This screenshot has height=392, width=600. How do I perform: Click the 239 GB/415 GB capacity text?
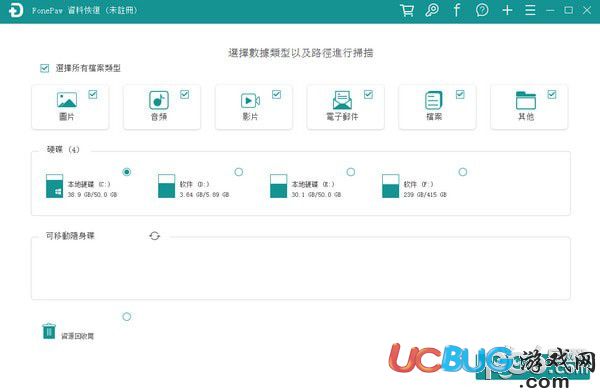(425, 194)
